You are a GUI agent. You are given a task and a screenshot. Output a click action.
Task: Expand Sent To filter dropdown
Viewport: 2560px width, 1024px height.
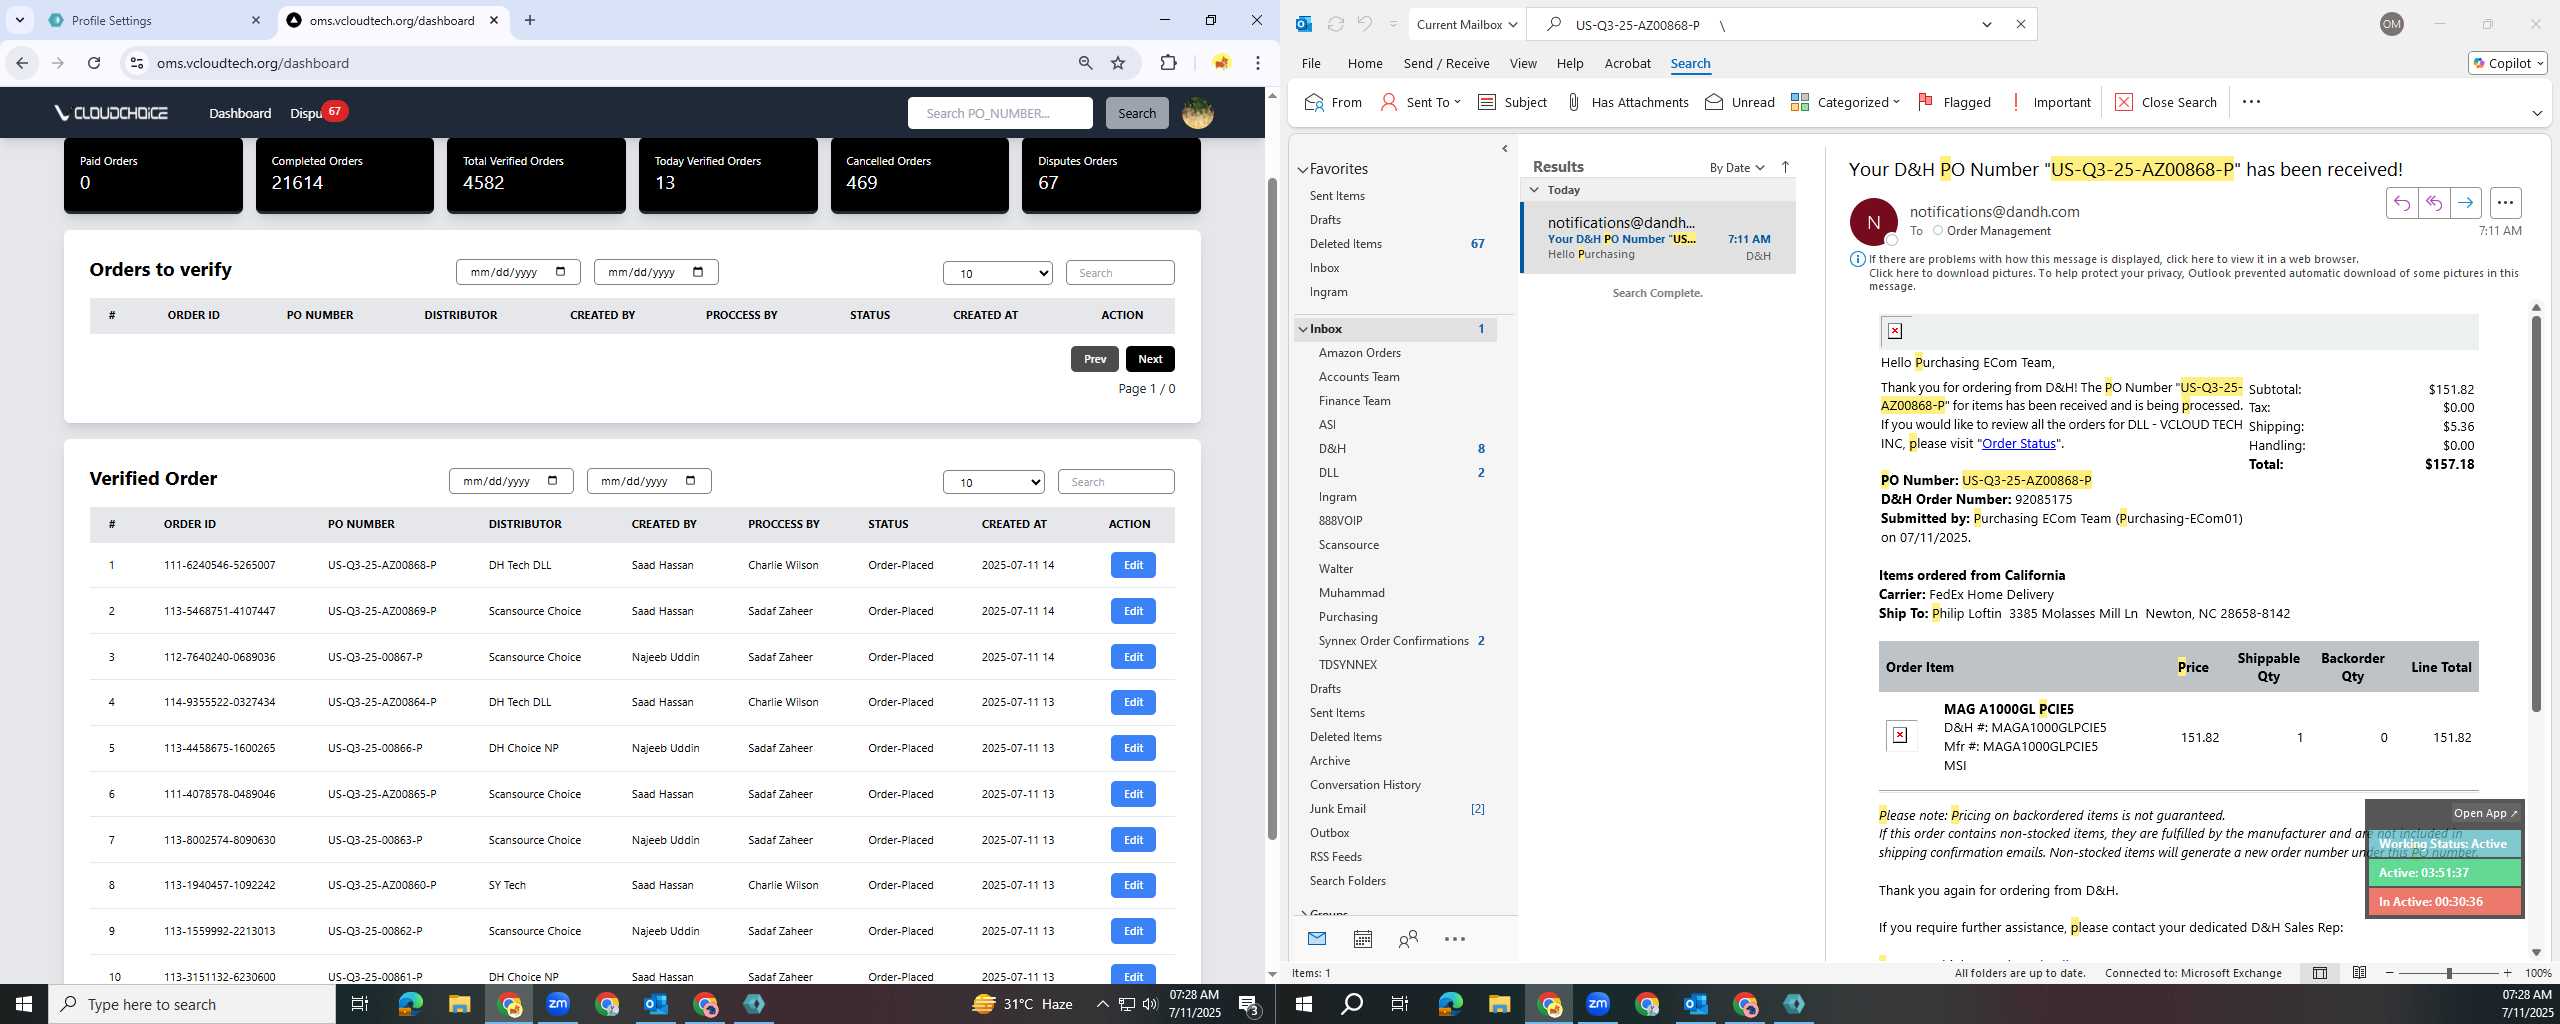1421,102
